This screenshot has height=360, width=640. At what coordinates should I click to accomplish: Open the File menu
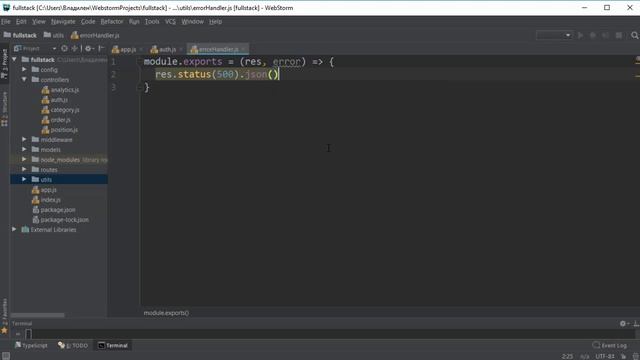click(x=6, y=22)
